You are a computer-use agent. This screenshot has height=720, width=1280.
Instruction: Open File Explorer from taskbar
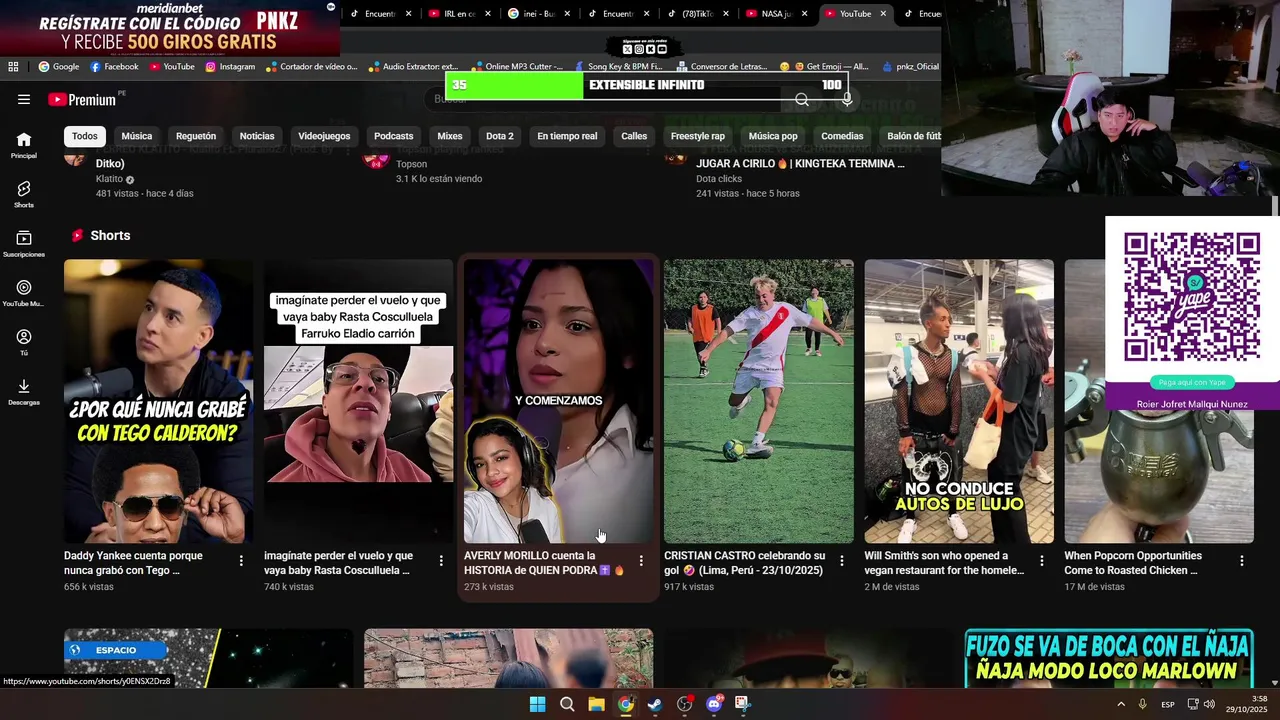pyautogui.click(x=596, y=704)
